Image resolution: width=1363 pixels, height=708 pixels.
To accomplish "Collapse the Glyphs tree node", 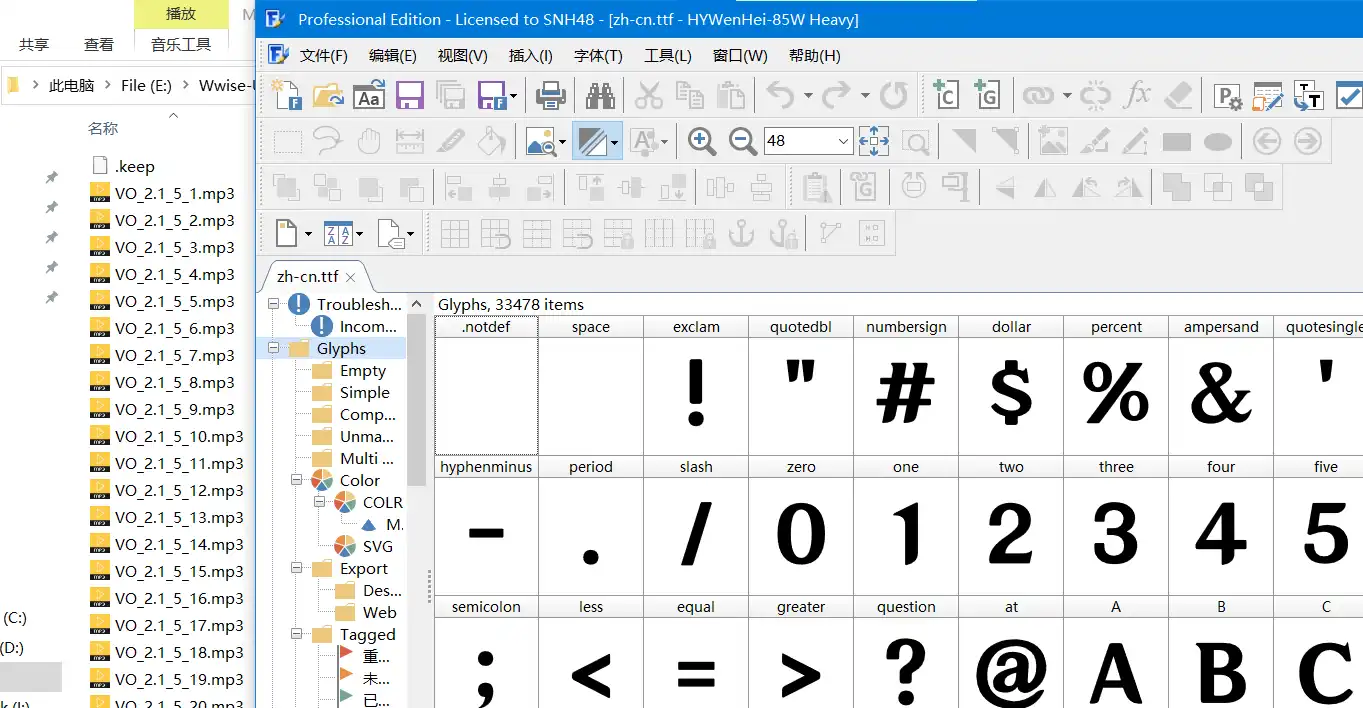I will tap(274, 349).
